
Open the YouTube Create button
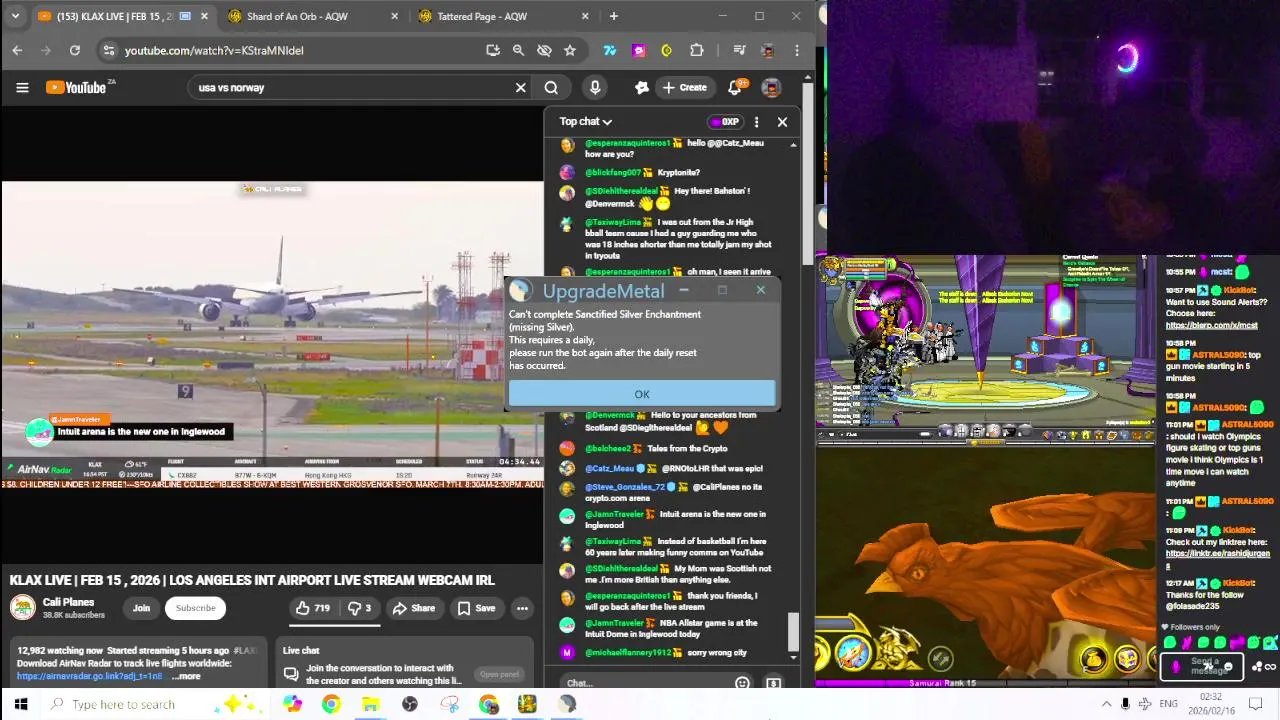(684, 88)
